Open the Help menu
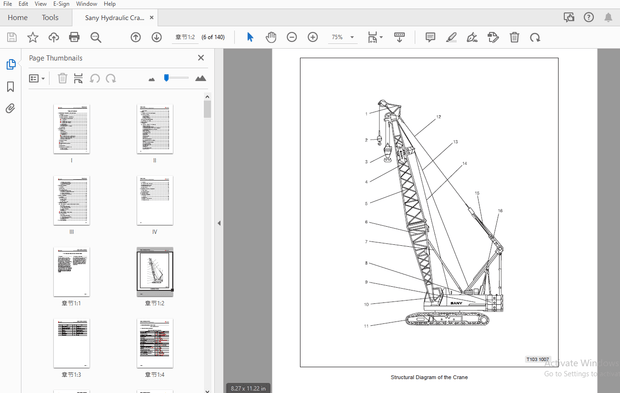The image size is (620, 393). pos(110,4)
